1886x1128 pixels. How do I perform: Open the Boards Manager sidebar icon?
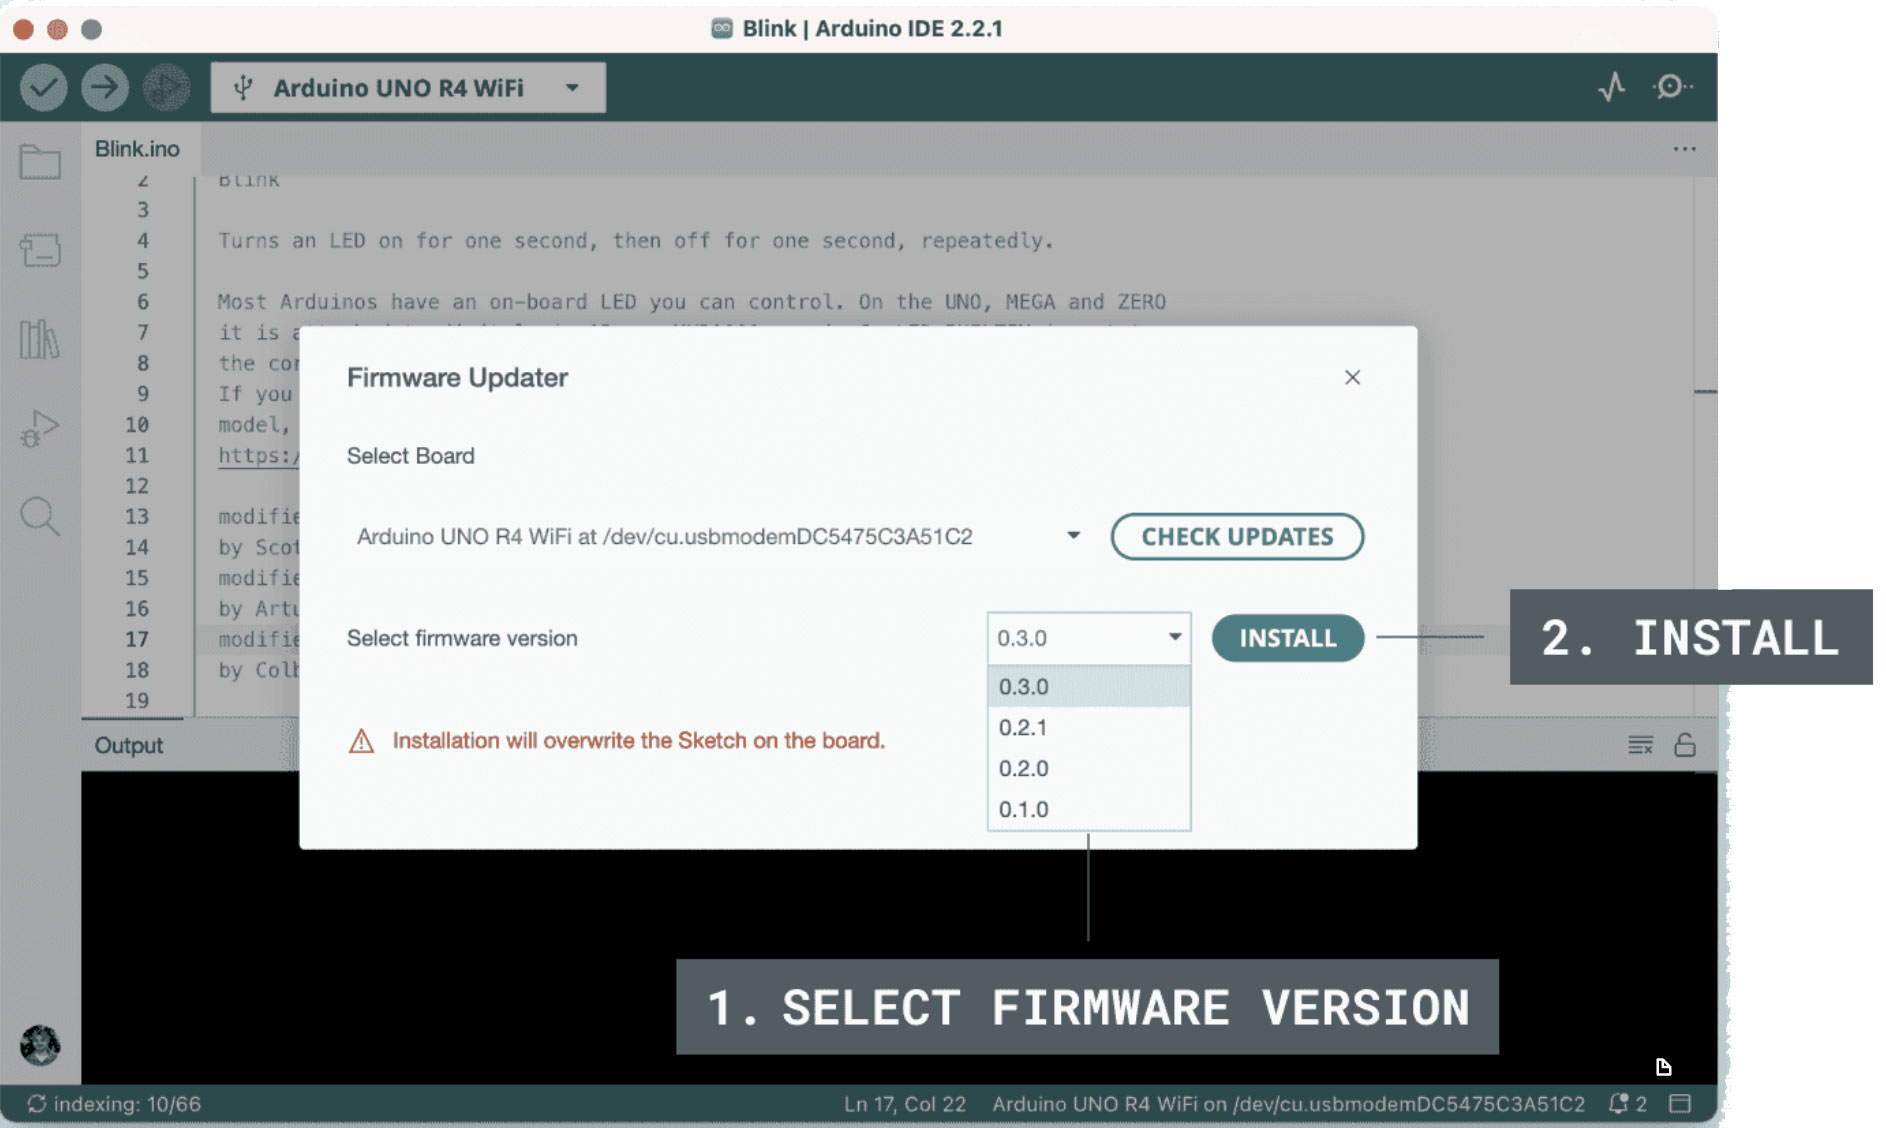(40, 250)
